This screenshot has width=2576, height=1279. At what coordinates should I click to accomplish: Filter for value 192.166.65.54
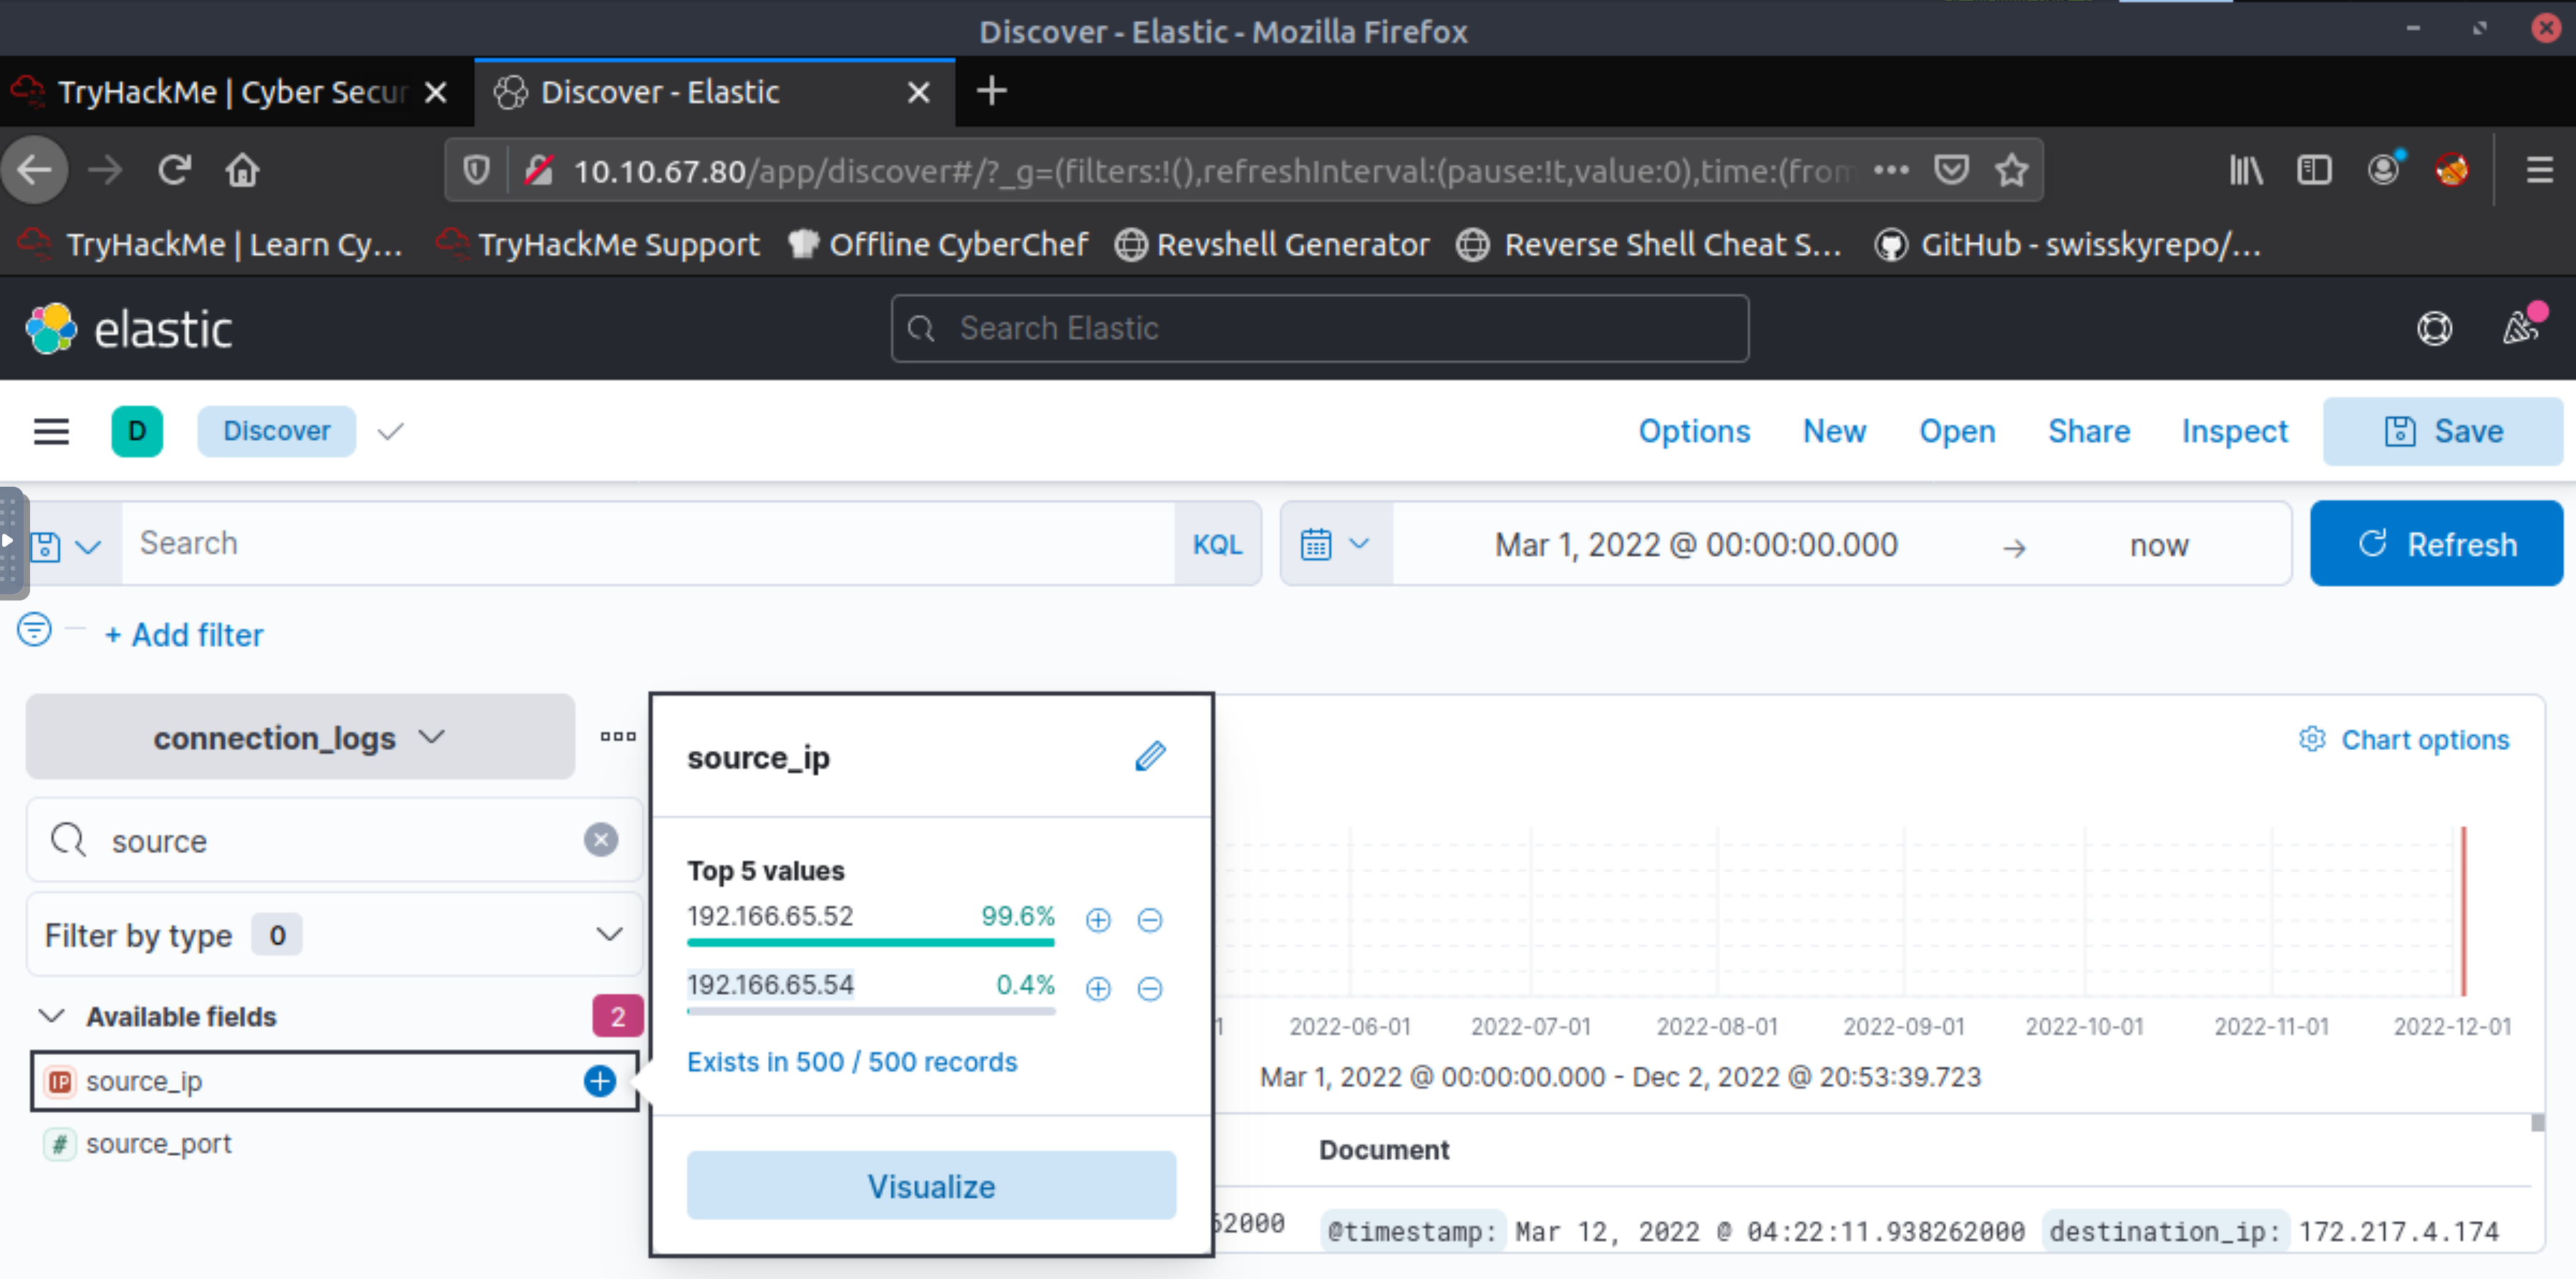pyautogui.click(x=1098, y=989)
